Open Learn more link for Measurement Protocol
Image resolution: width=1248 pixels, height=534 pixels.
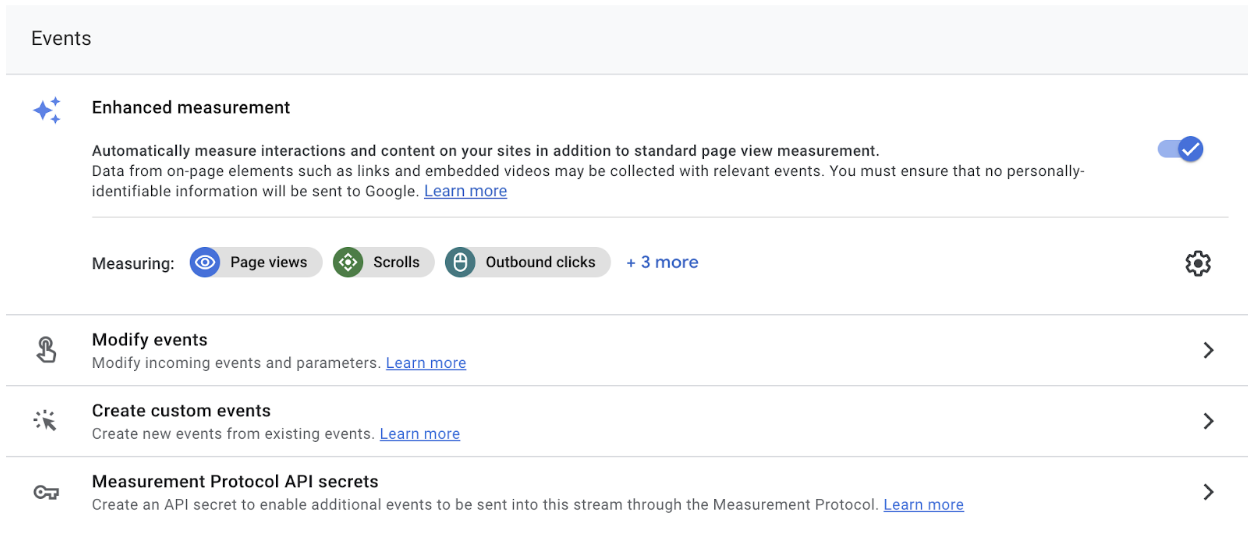point(923,505)
